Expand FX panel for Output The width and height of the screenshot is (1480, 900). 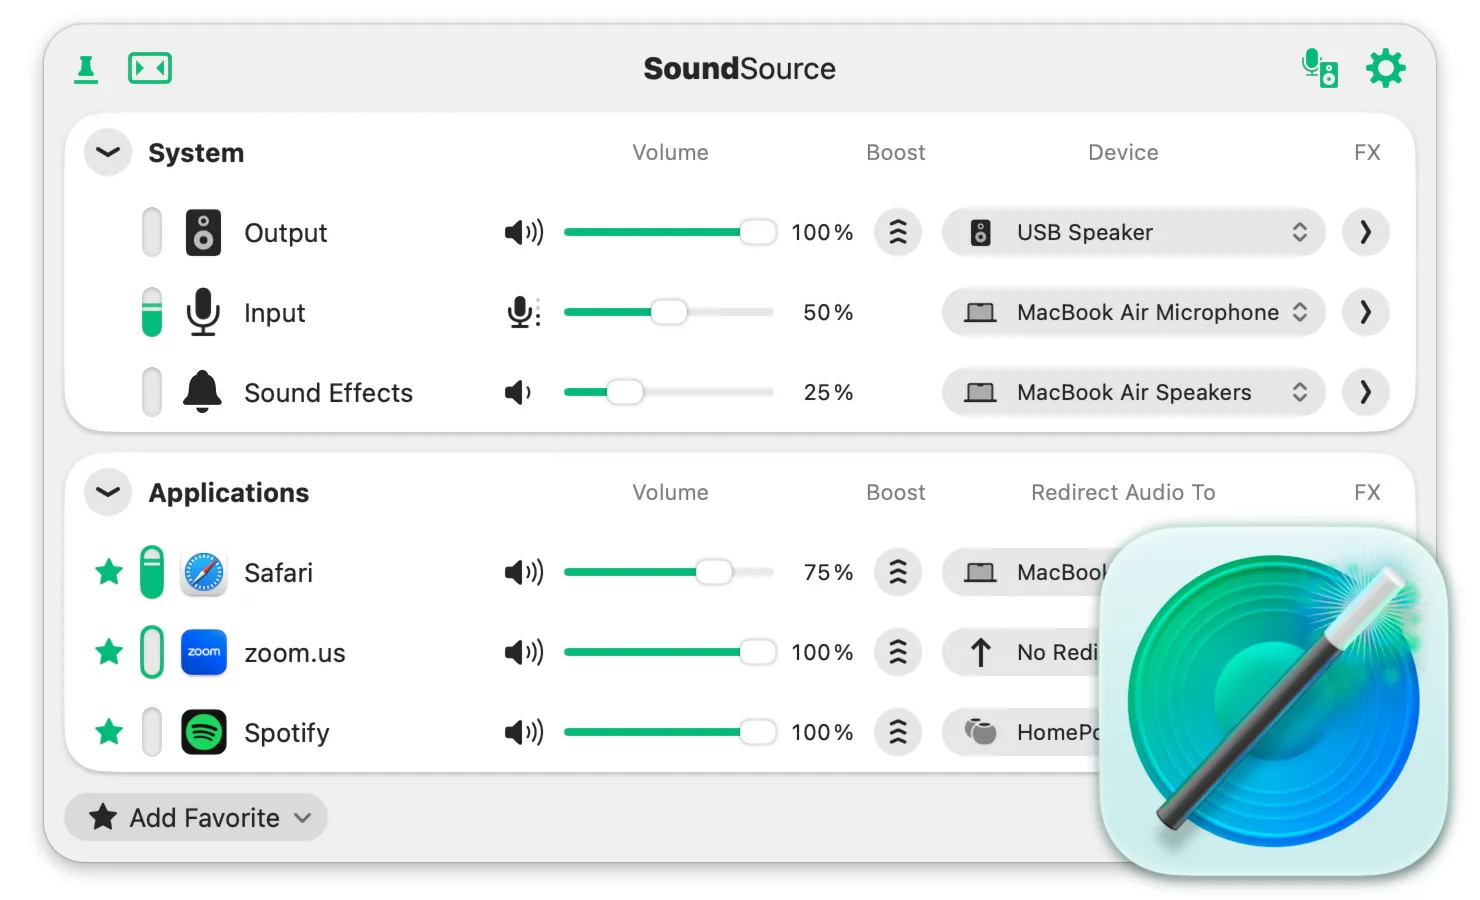[1366, 233]
